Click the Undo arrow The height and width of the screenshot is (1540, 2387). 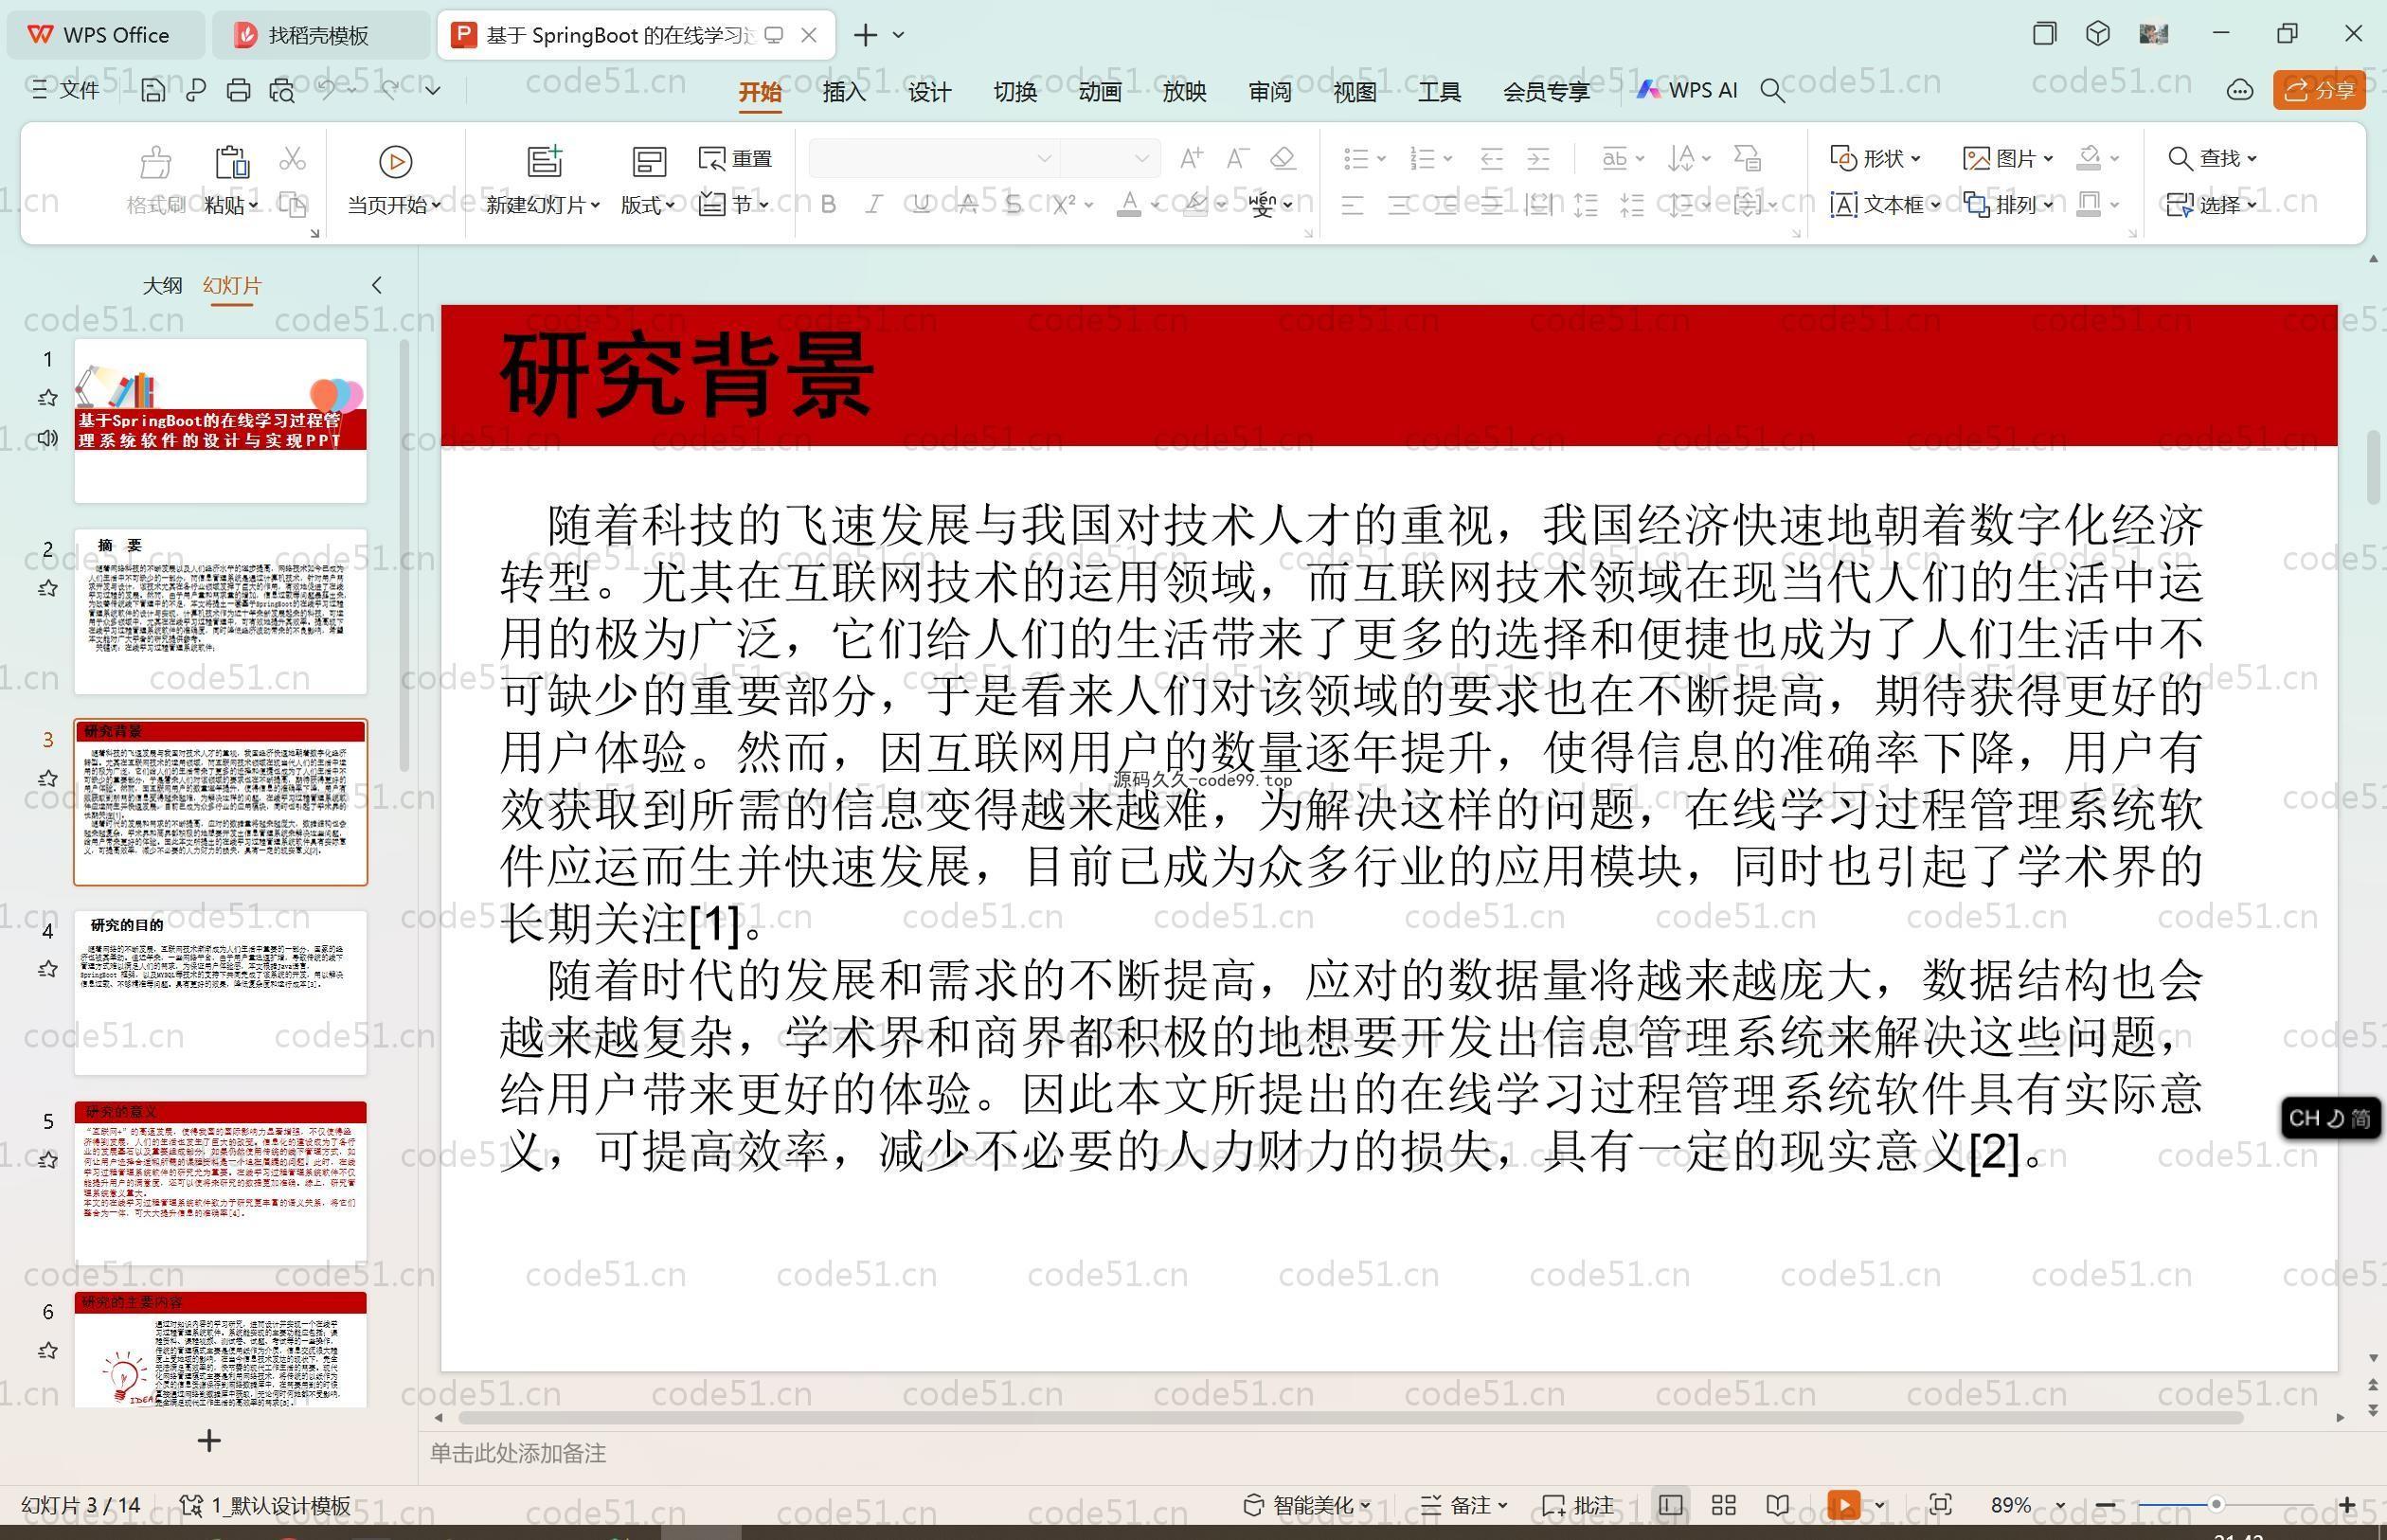click(x=327, y=90)
